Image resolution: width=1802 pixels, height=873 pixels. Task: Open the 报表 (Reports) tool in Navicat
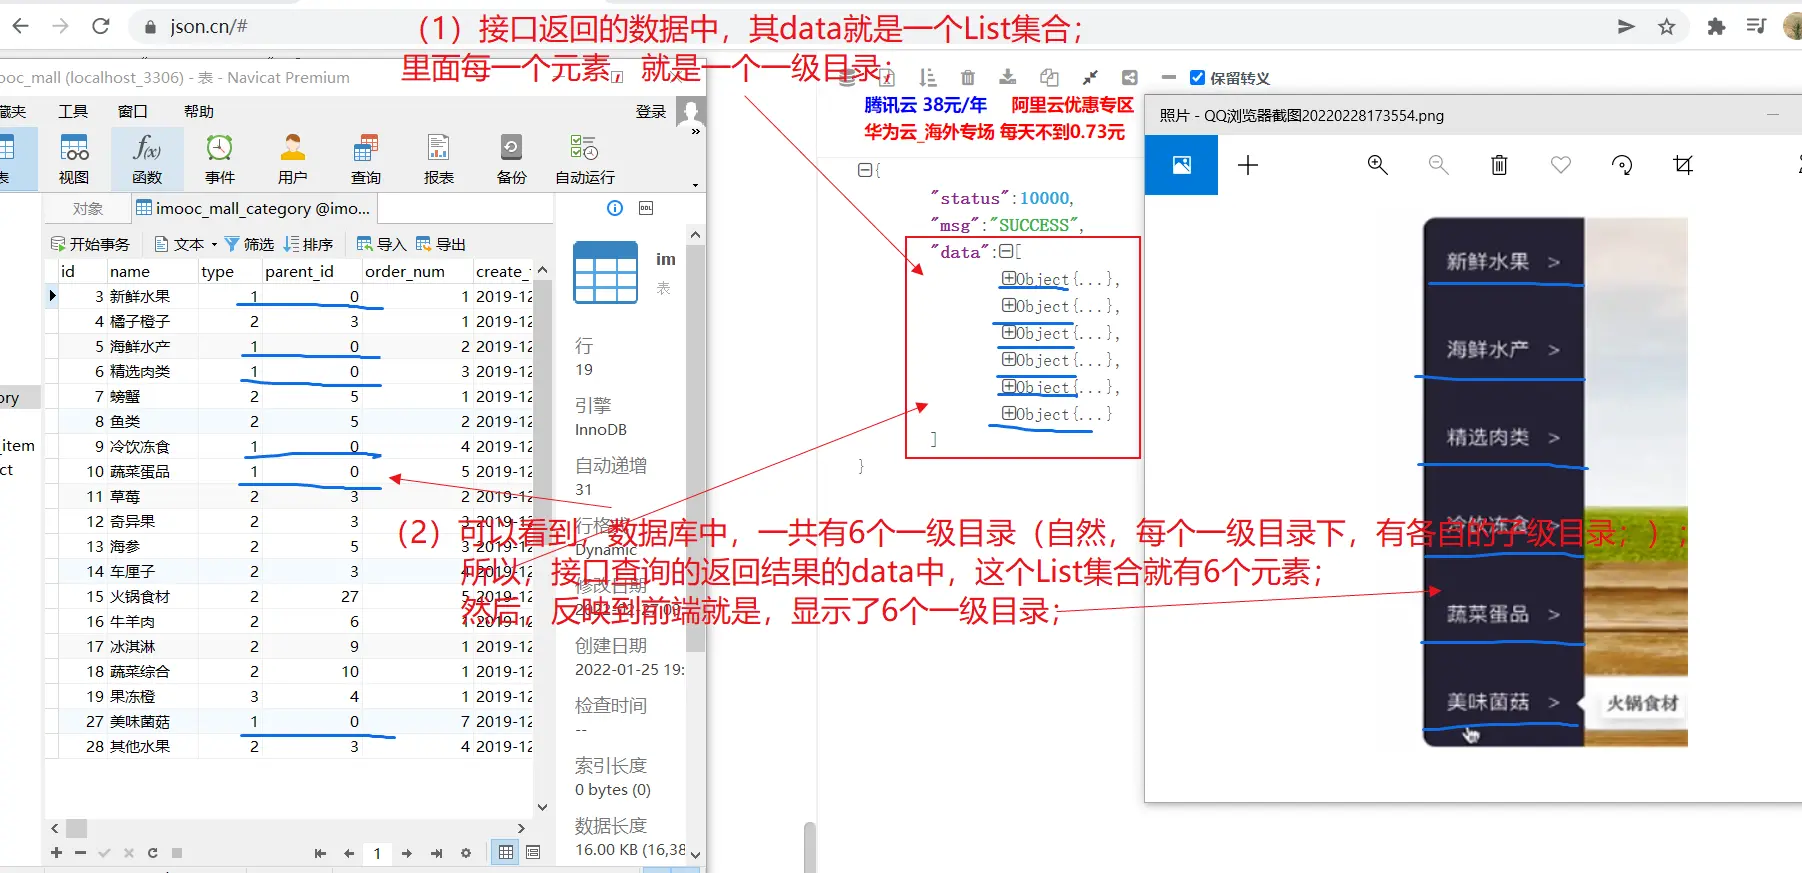click(x=439, y=159)
